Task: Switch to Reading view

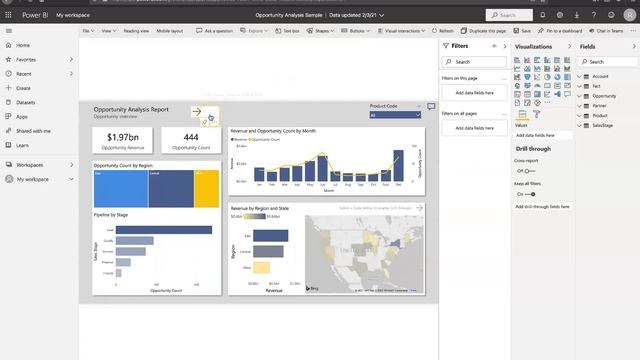Action: tap(136, 31)
